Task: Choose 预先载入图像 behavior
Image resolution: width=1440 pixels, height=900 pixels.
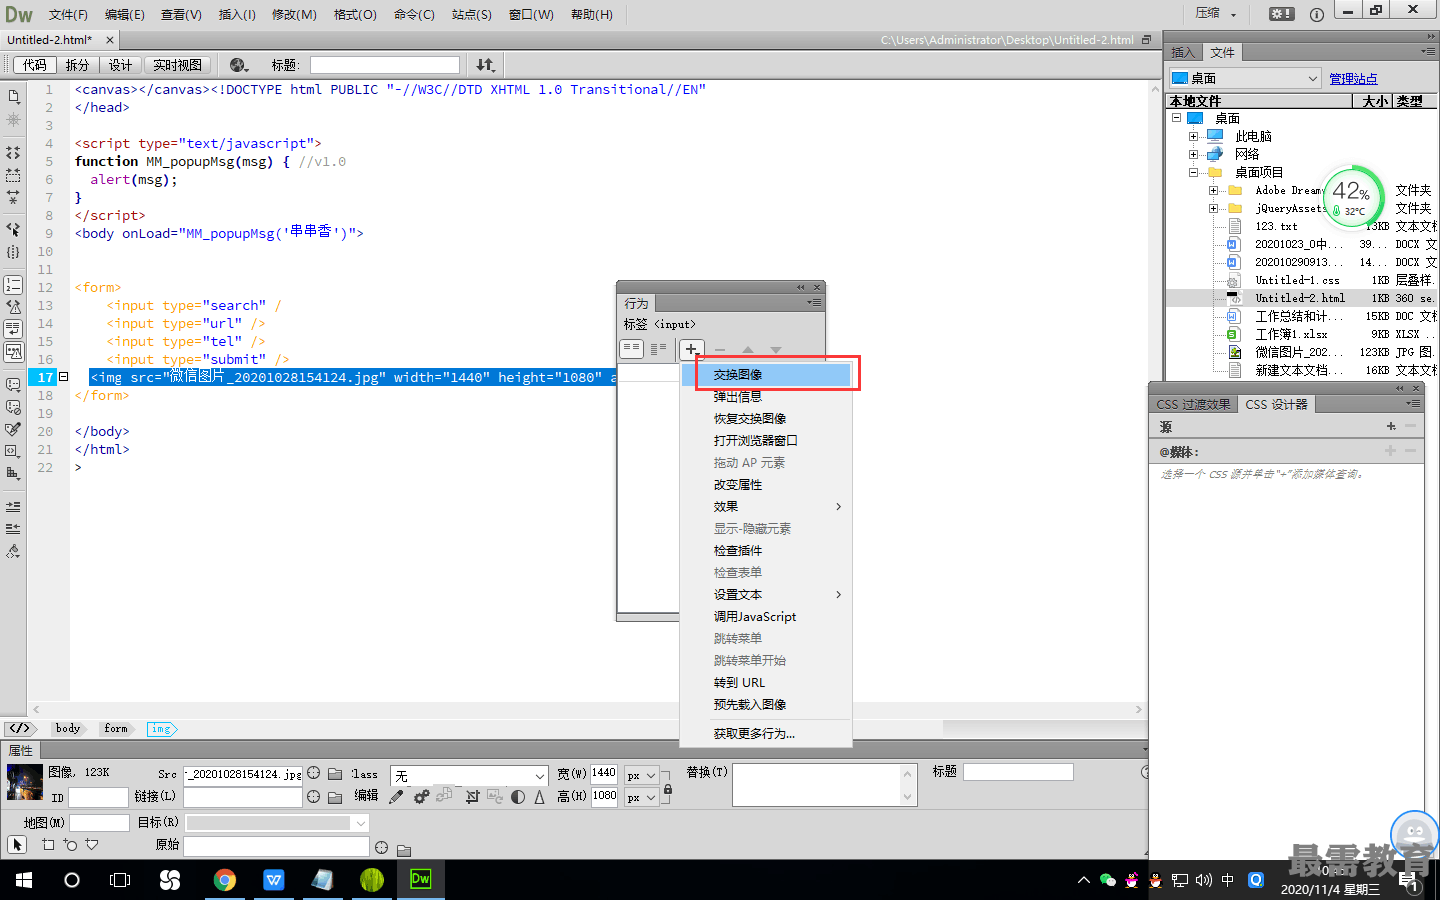Action: pyautogui.click(x=767, y=705)
